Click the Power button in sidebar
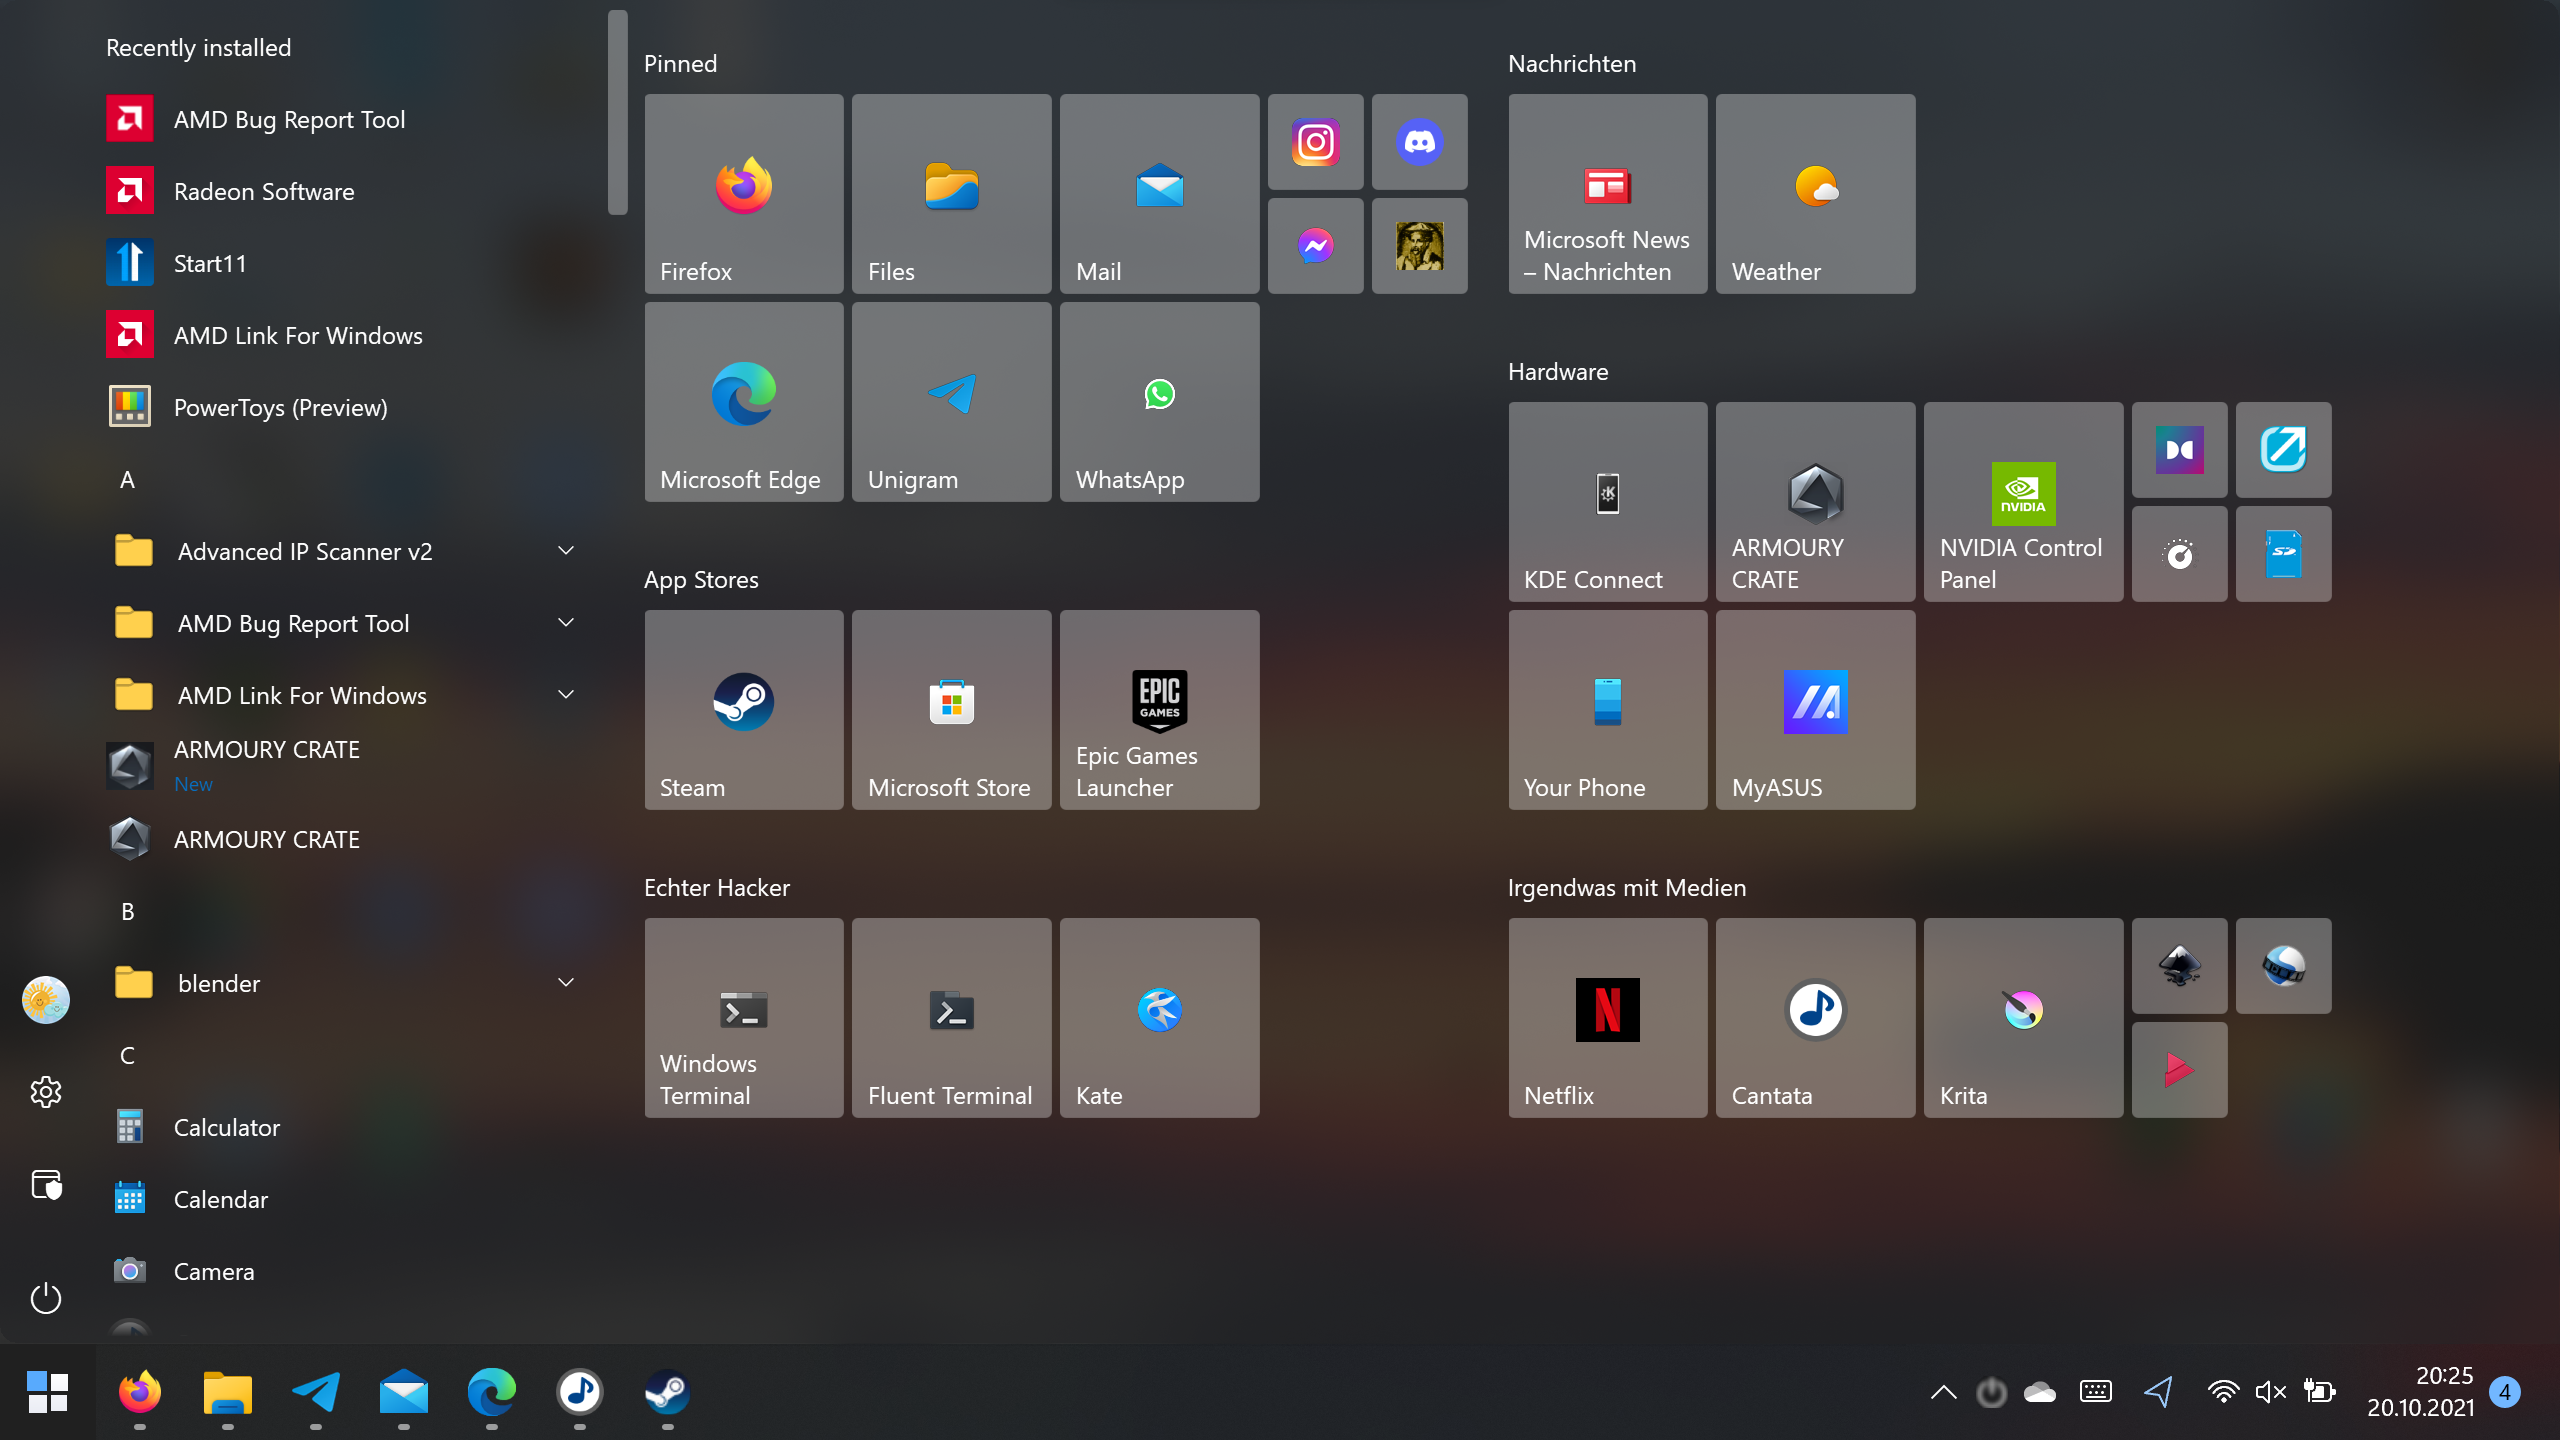2560x1440 pixels. [46, 1298]
